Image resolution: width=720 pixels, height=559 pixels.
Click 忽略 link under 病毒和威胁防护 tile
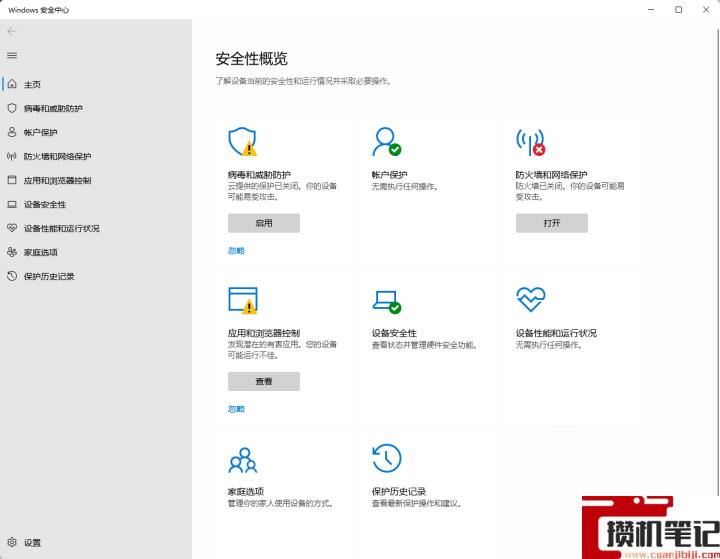pos(236,250)
